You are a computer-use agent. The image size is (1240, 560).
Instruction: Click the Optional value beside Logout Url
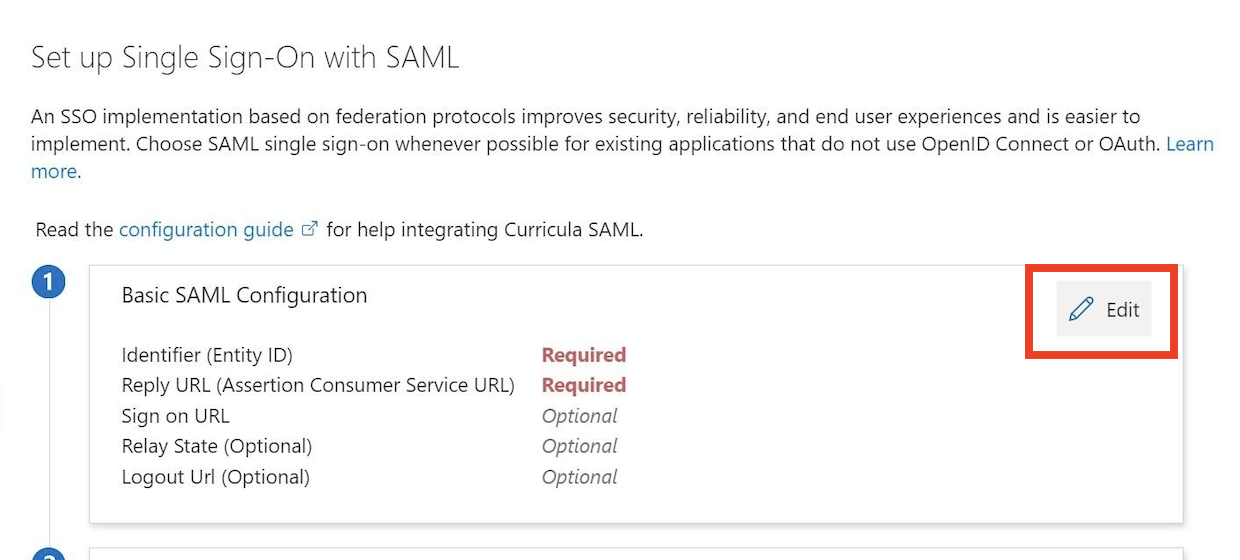click(580, 477)
